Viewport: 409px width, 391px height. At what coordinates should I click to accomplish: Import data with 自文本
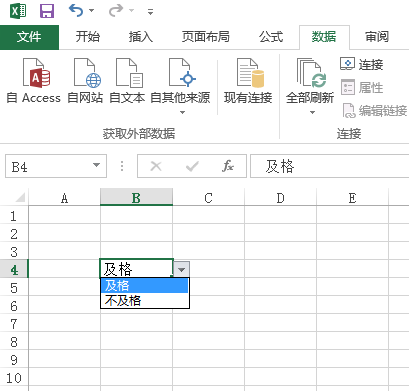127,80
